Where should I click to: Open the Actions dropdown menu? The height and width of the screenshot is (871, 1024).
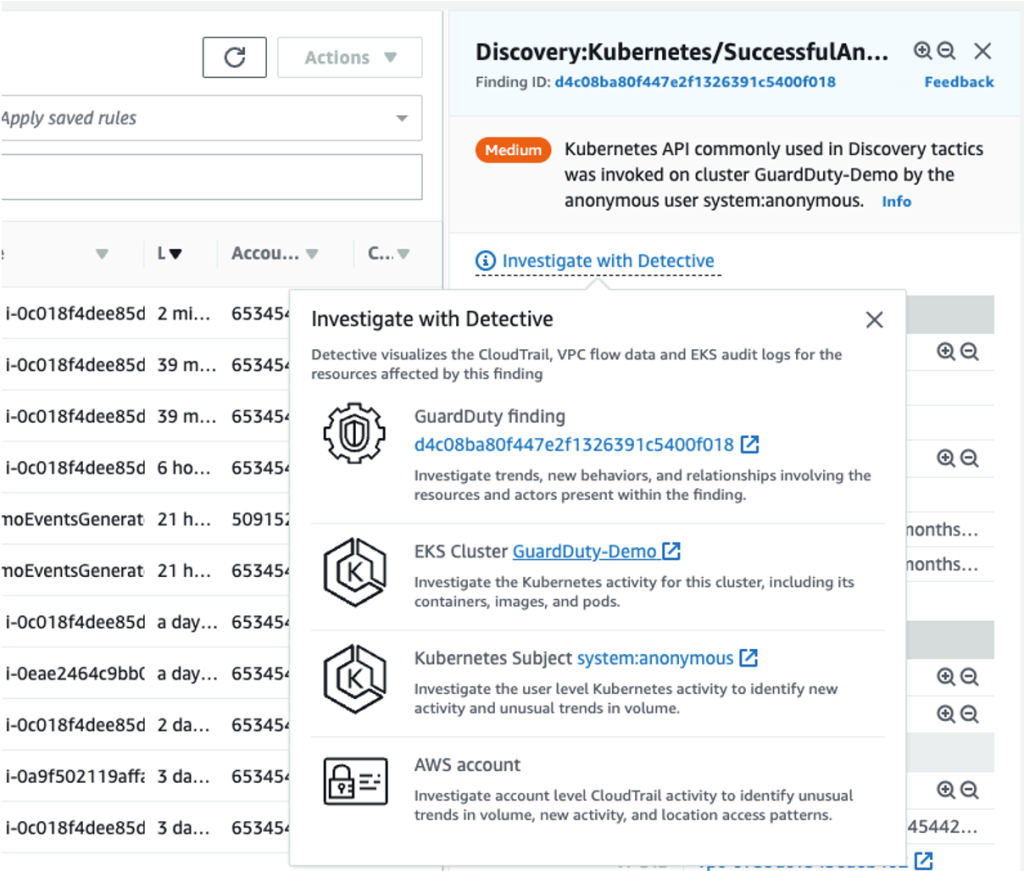click(x=349, y=57)
